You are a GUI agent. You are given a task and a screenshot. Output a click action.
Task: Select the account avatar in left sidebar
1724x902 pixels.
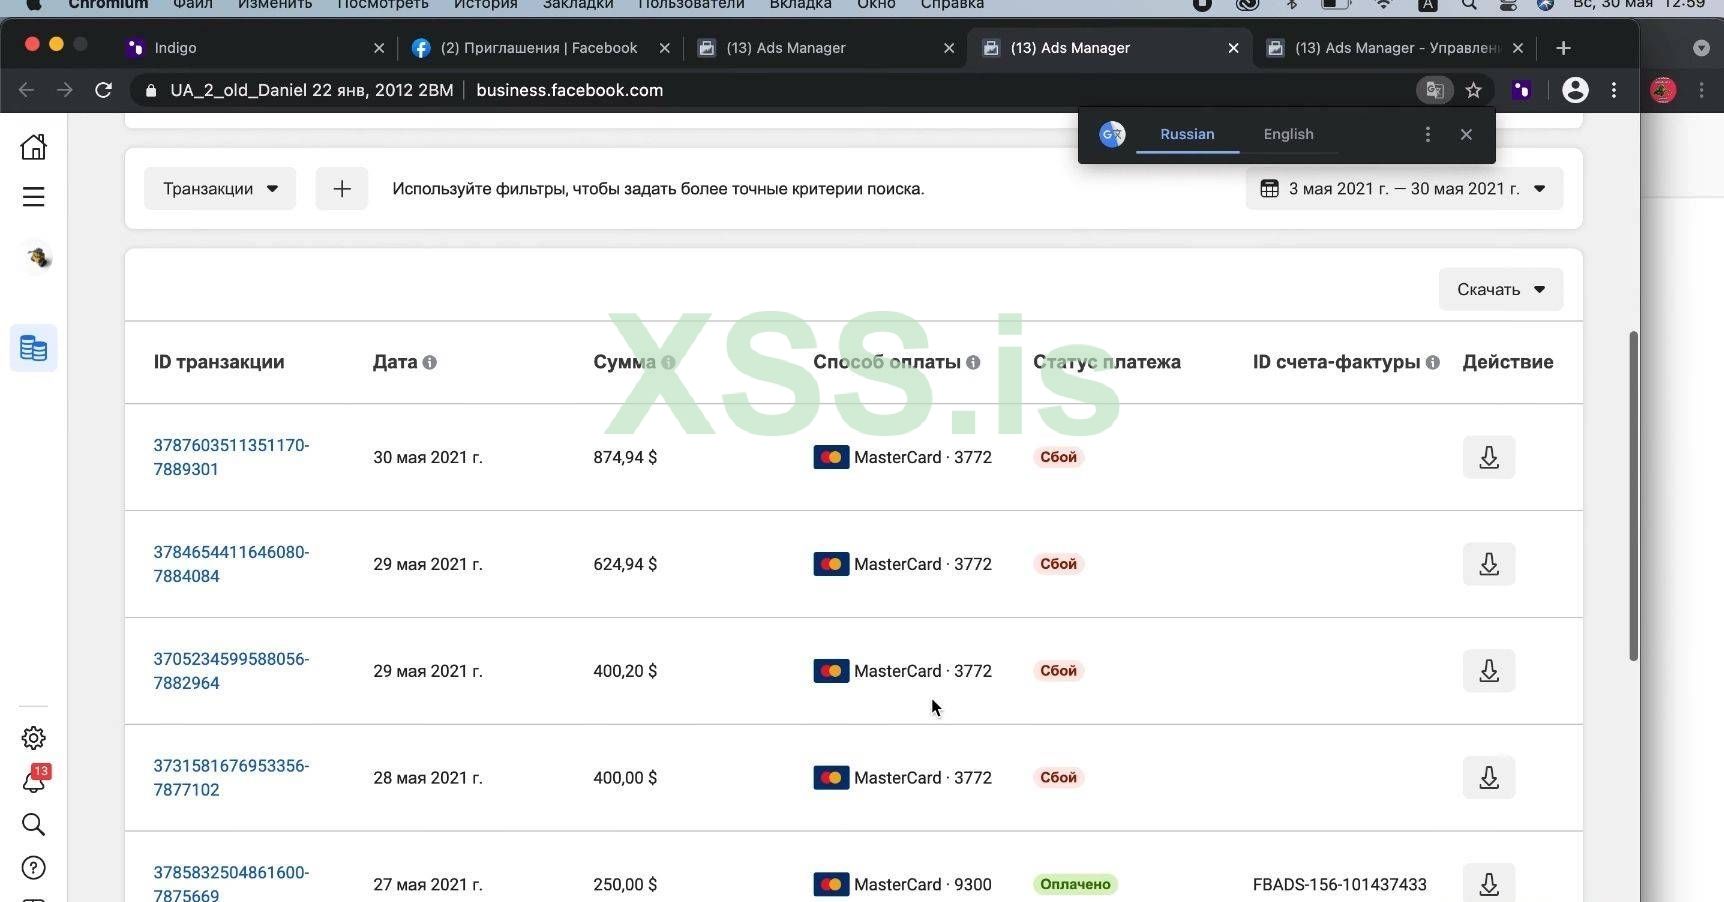[x=38, y=258]
